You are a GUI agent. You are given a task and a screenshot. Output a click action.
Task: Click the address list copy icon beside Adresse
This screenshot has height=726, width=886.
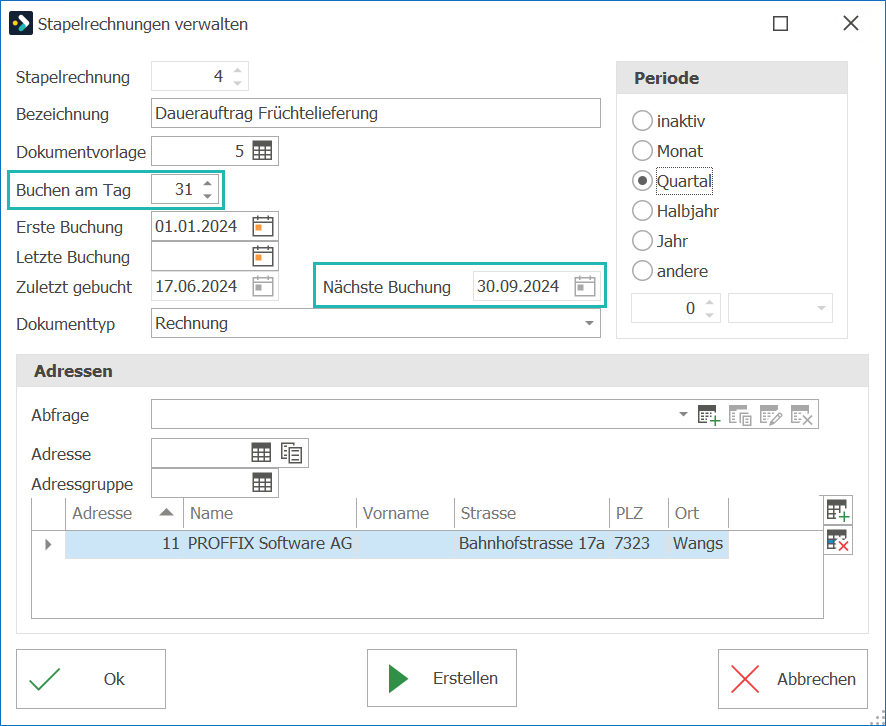[x=292, y=453]
